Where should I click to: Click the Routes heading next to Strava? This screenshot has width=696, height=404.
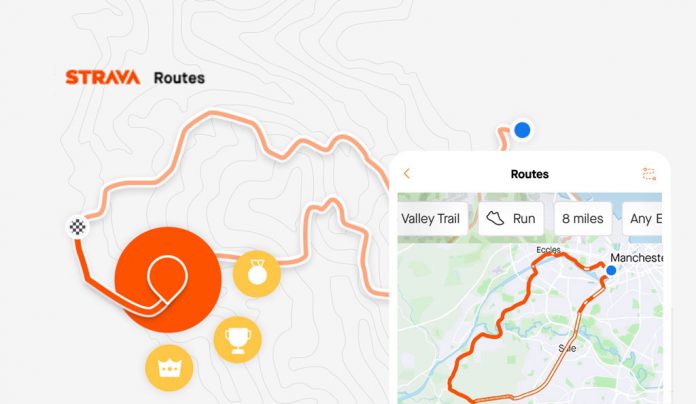[x=179, y=78]
